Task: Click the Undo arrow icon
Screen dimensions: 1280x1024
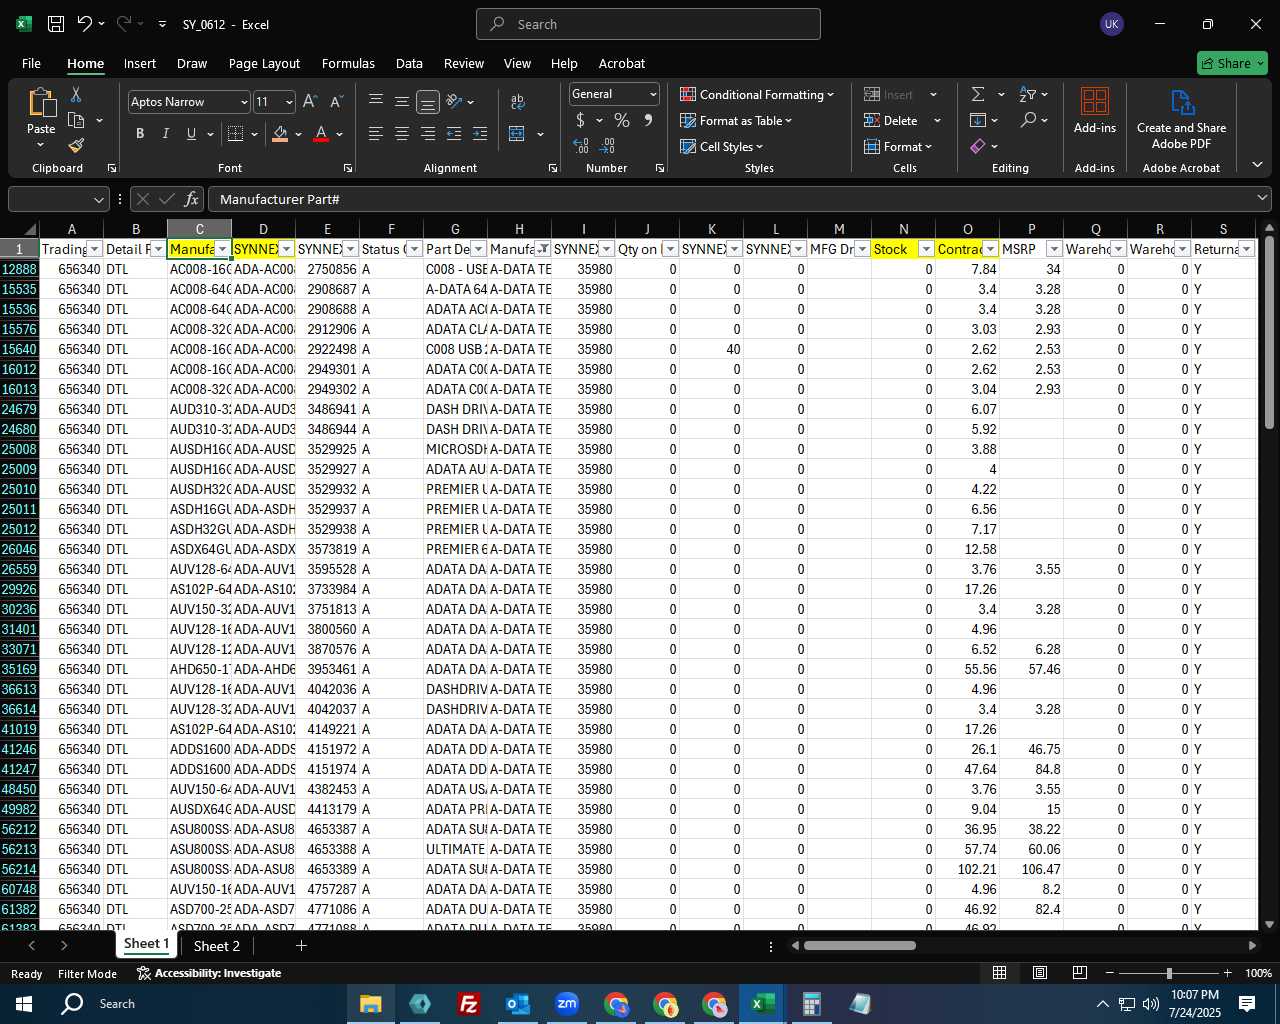Action: tap(85, 24)
